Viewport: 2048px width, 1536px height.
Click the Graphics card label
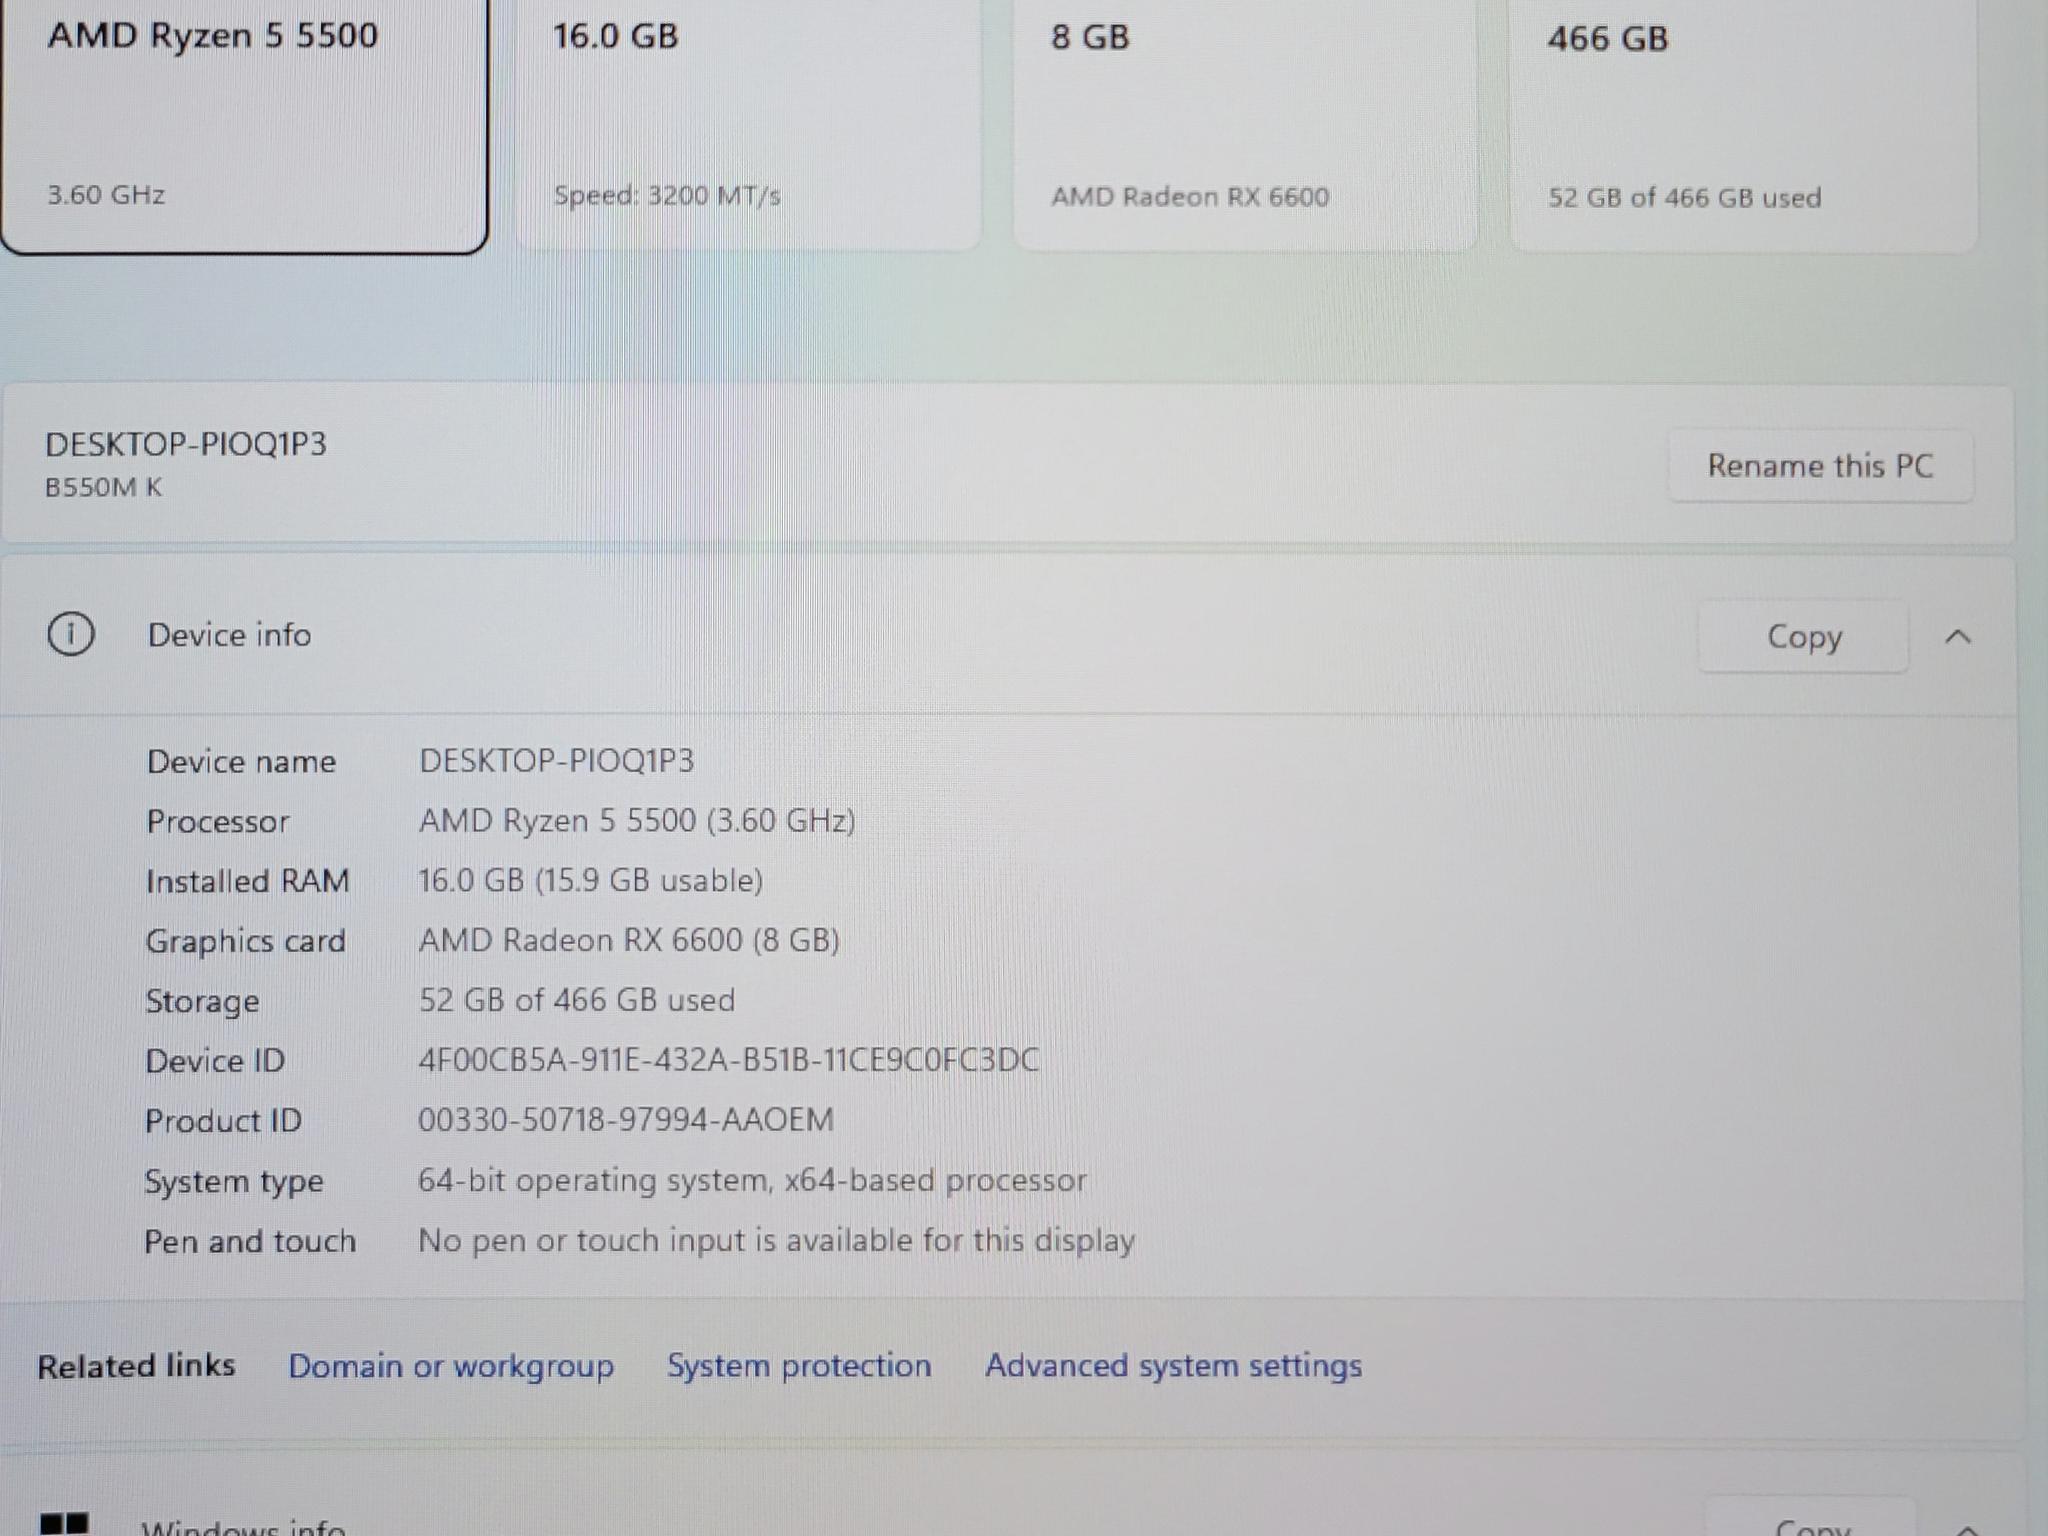point(245,942)
